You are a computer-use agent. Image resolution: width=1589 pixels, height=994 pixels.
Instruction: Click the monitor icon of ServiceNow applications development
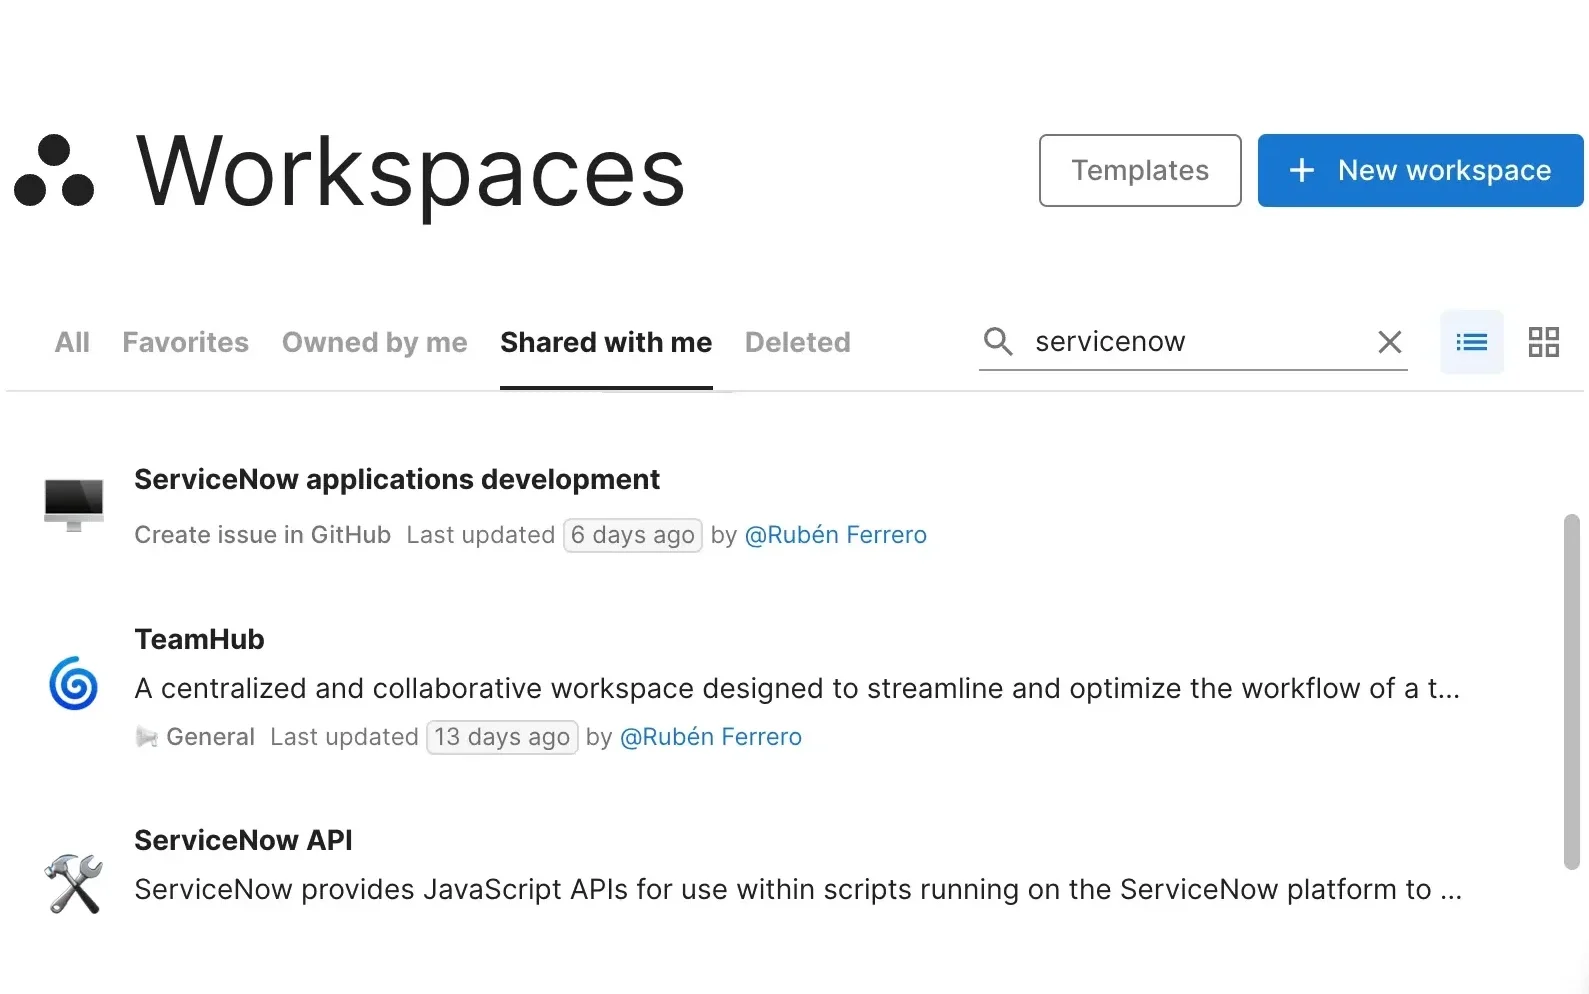(x=74, y=505)
